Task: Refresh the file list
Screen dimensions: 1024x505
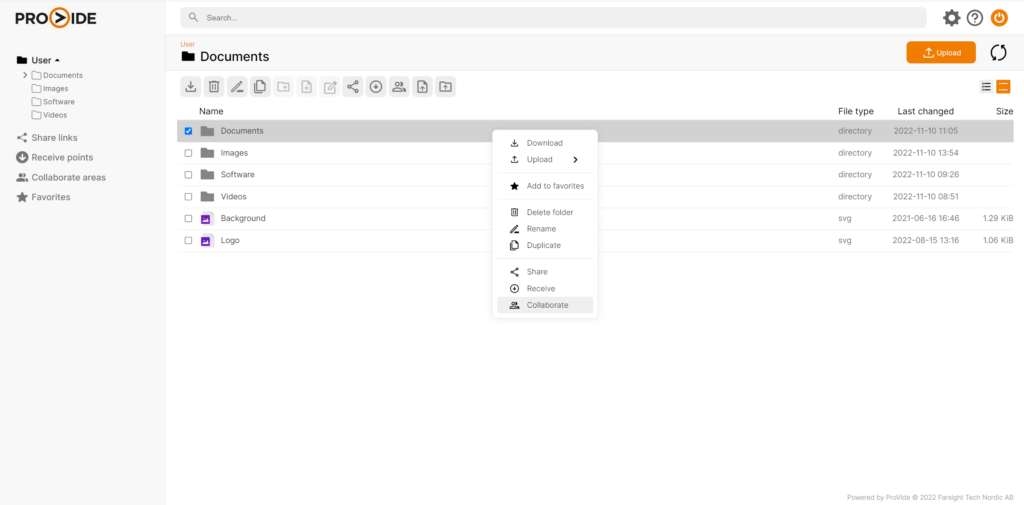Action: click(x=999, y=53)
